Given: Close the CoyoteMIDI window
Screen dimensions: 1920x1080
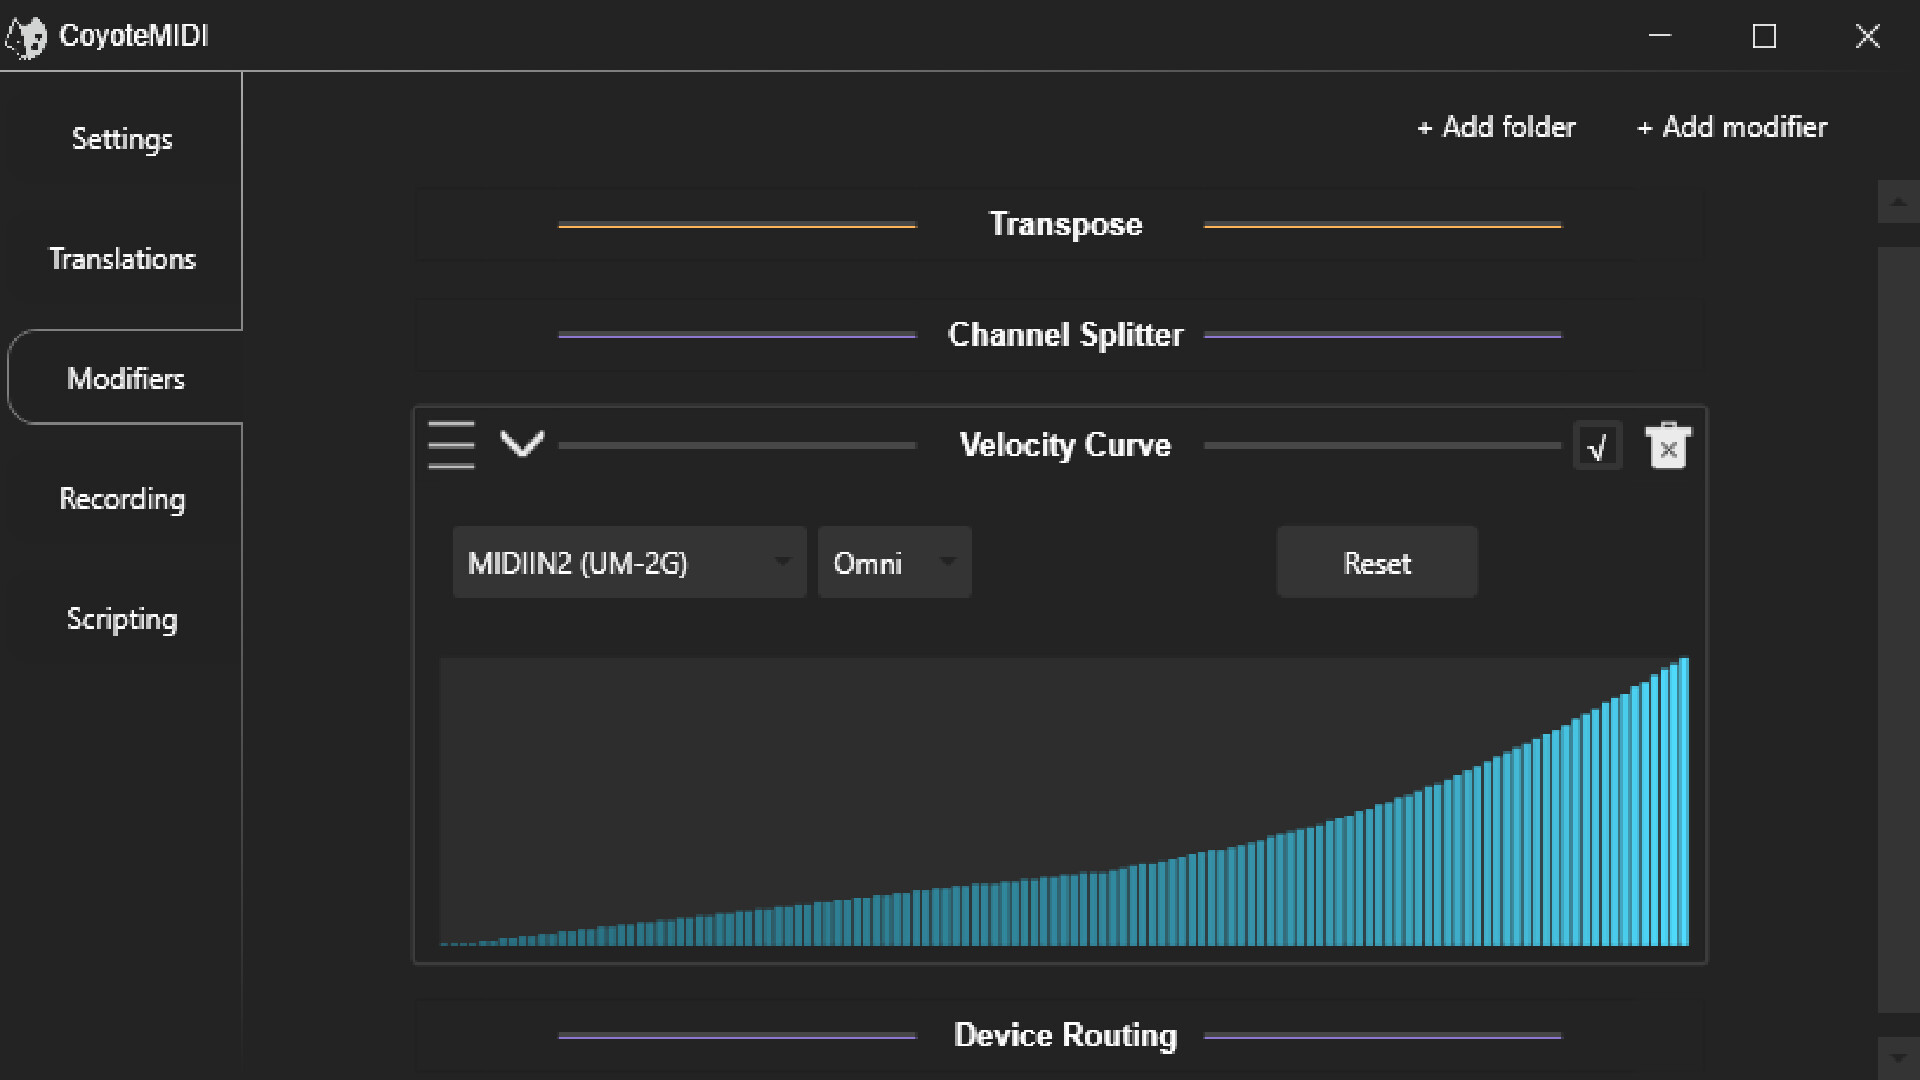Looking at the screenshot, I should pyautogui.click(x=1867, y=36).
